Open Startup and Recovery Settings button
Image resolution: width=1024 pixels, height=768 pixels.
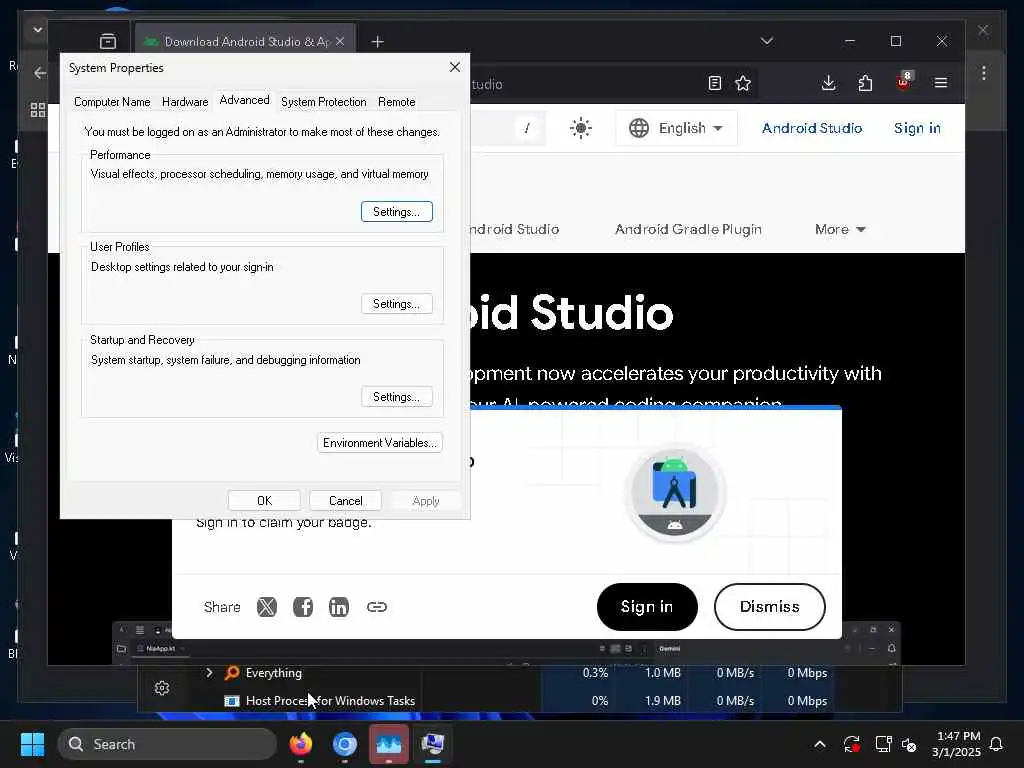[396, 396]
